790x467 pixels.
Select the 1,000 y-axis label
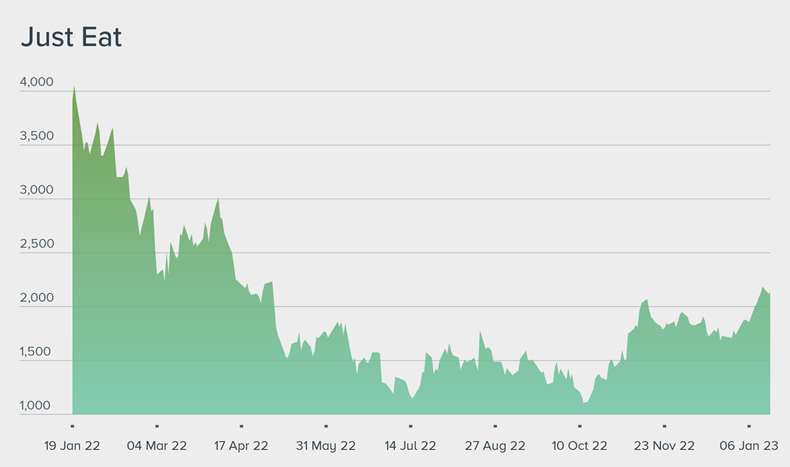pyautogui.click(x=36, y=406)
